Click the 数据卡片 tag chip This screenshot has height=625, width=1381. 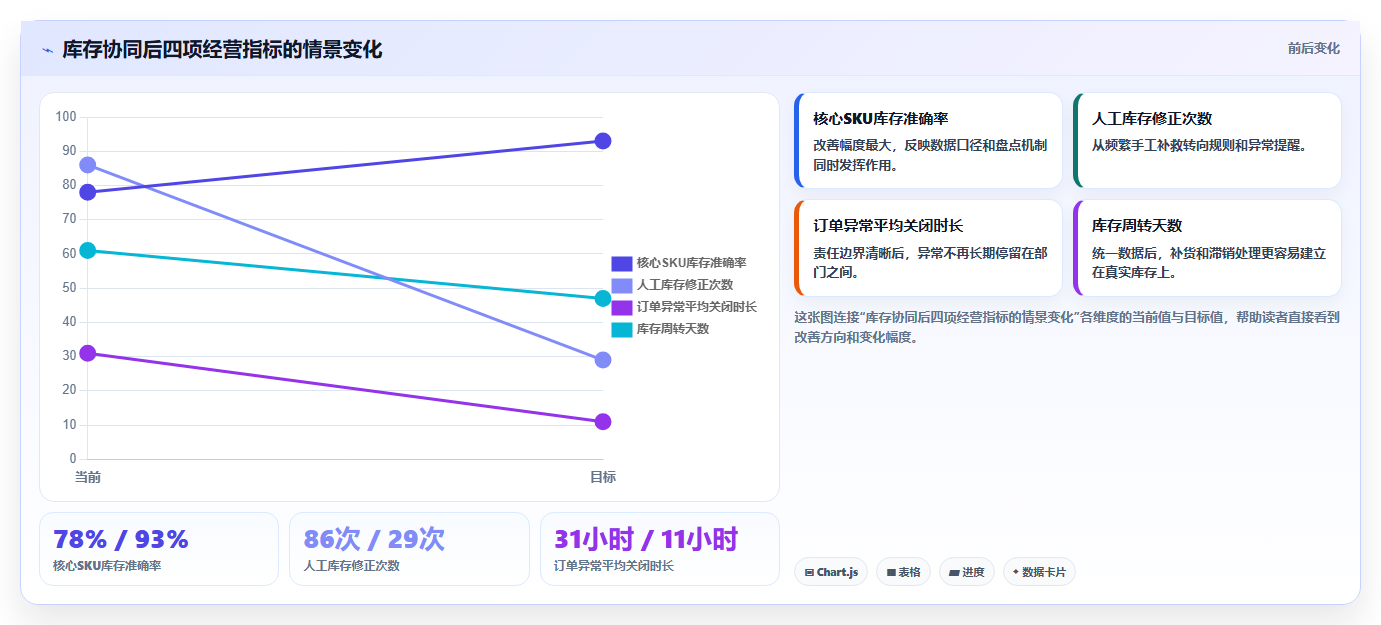point(1039,572)
